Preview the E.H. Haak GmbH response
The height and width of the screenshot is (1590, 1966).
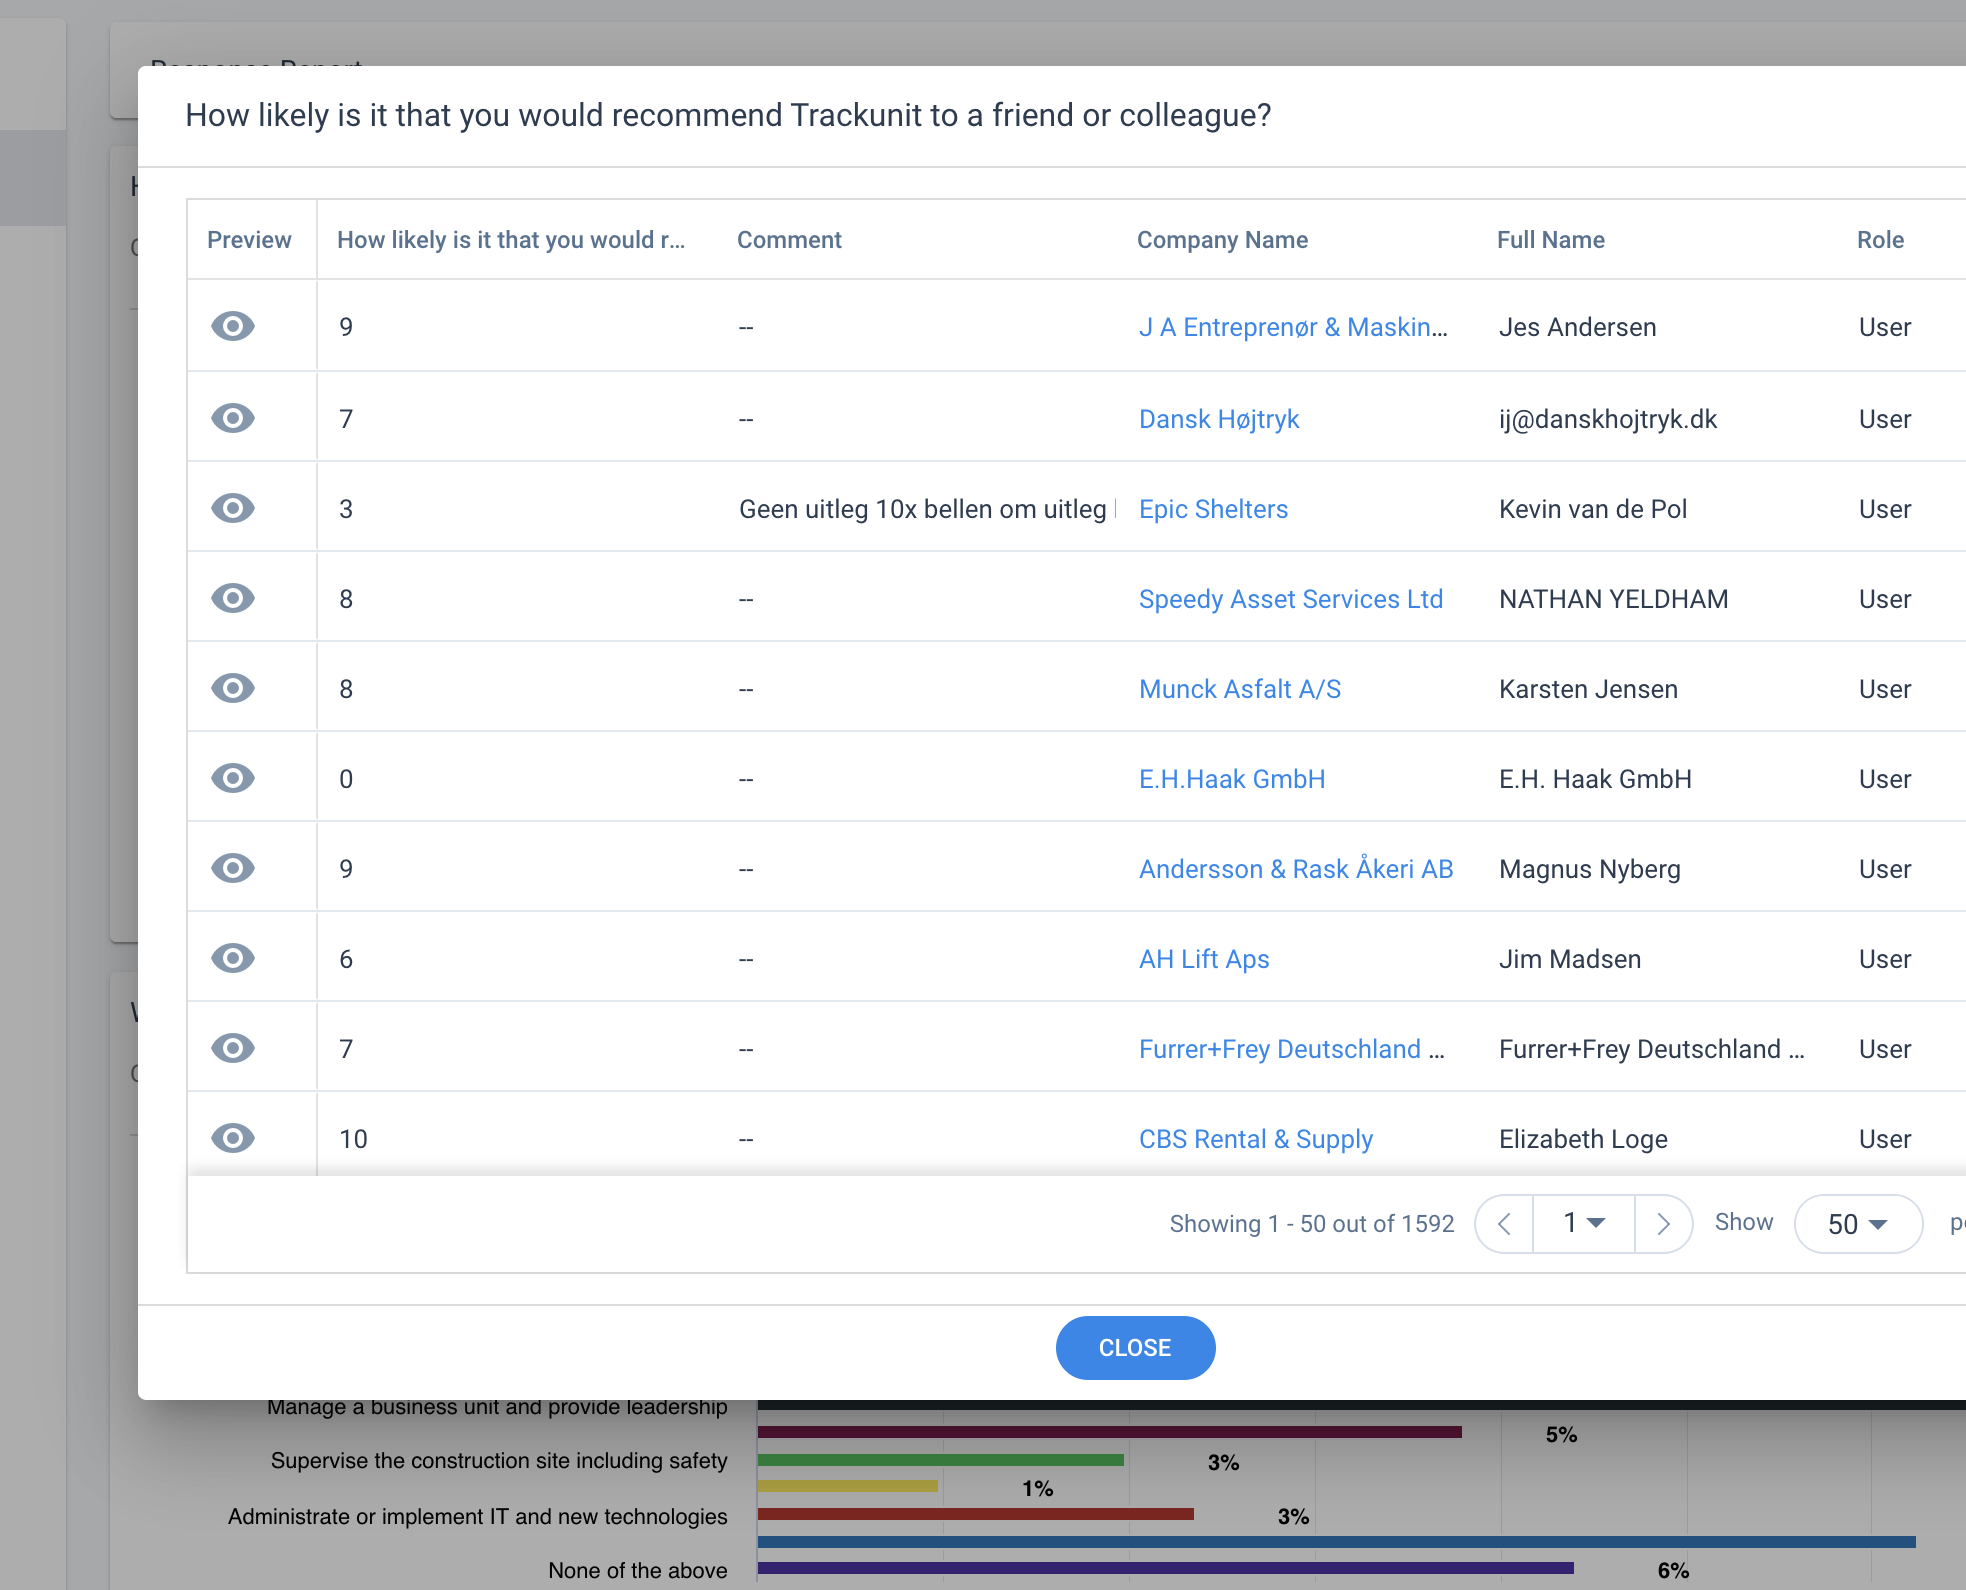pos(233,778)
